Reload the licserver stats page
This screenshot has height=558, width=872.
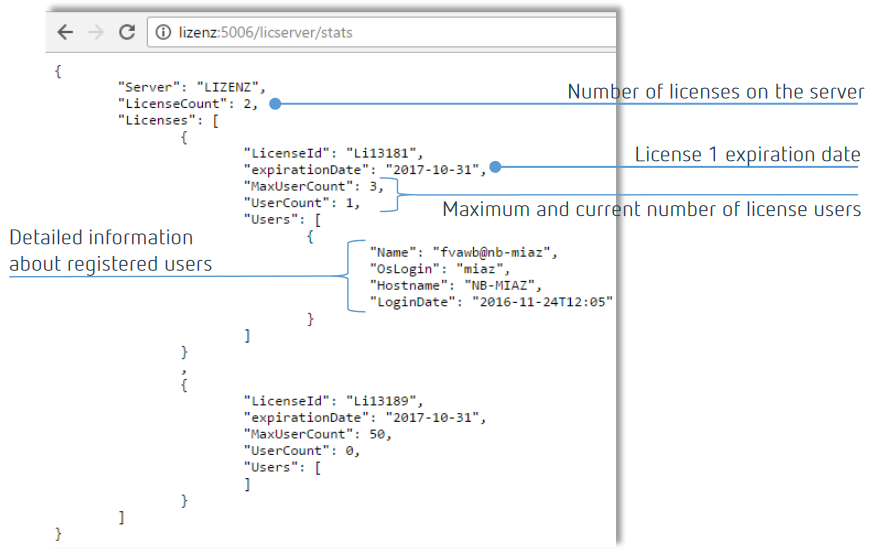click(127, 32)
